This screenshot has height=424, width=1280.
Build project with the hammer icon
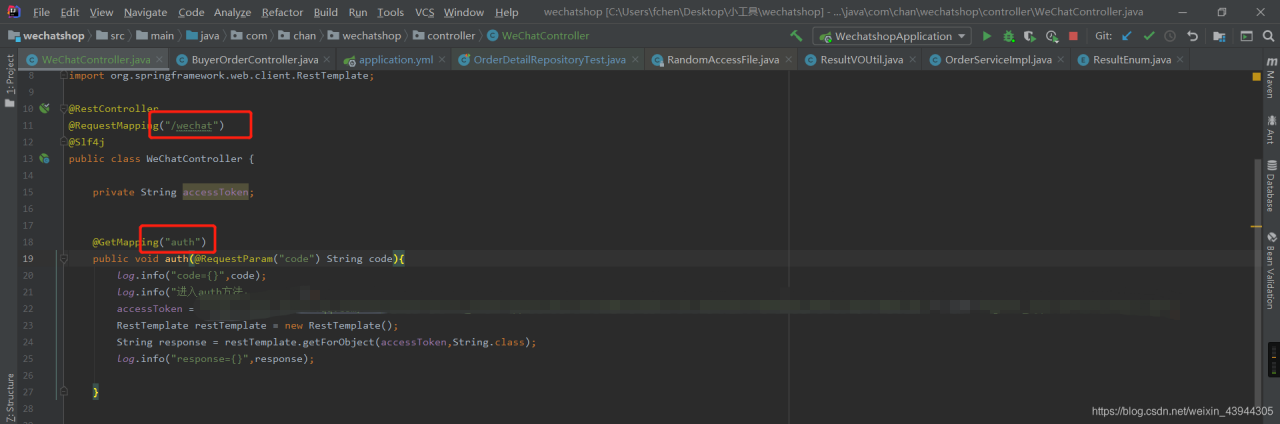(x=796, y=36)
